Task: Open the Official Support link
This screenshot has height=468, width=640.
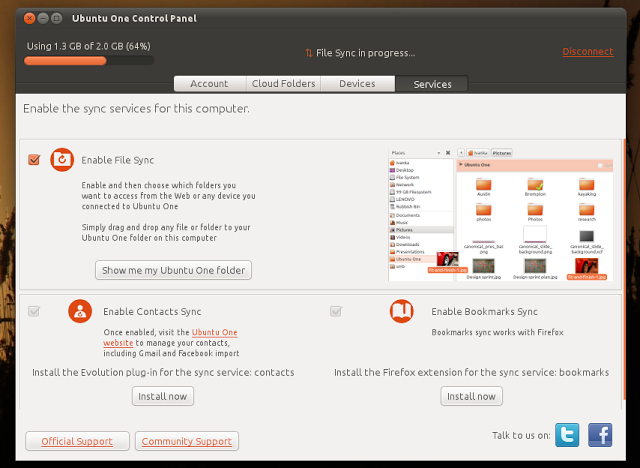Action: coord(77,441)
